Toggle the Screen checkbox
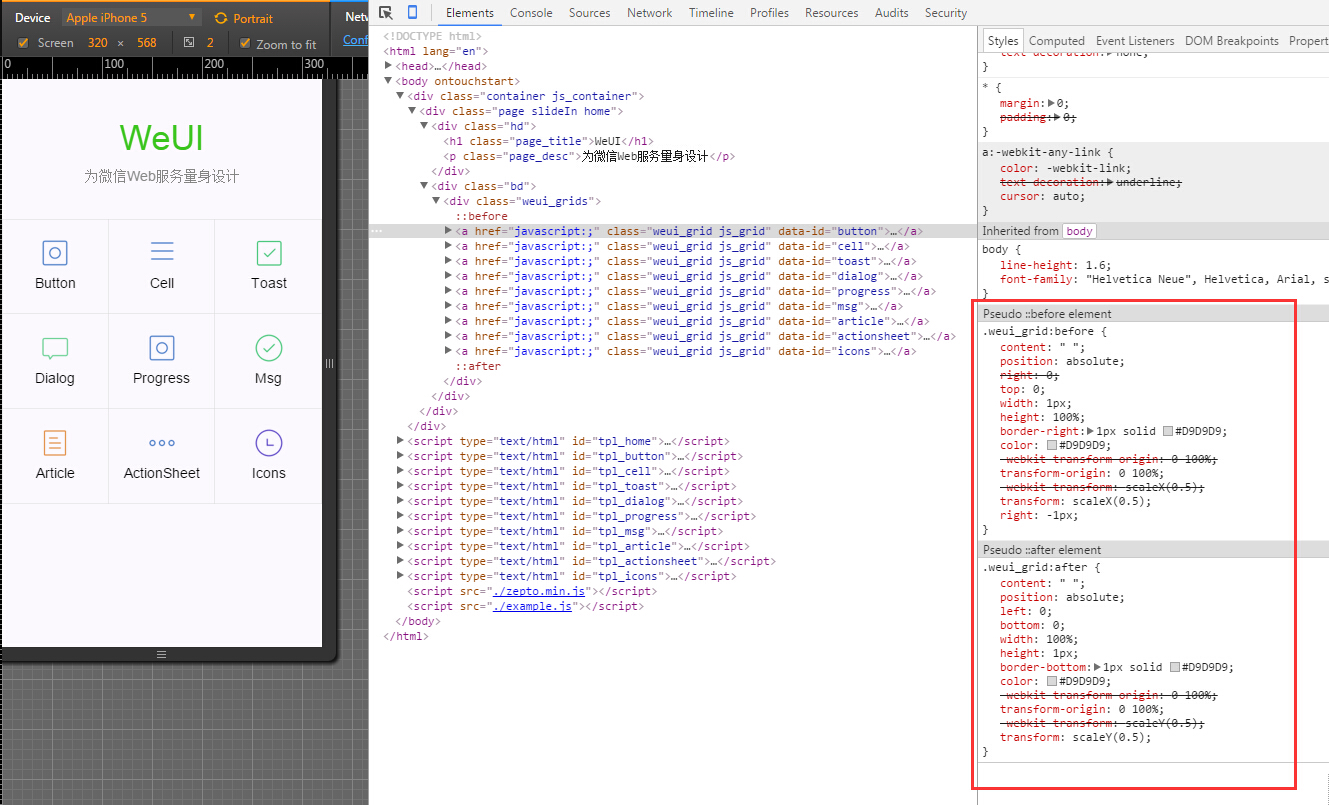 (23, 43)
